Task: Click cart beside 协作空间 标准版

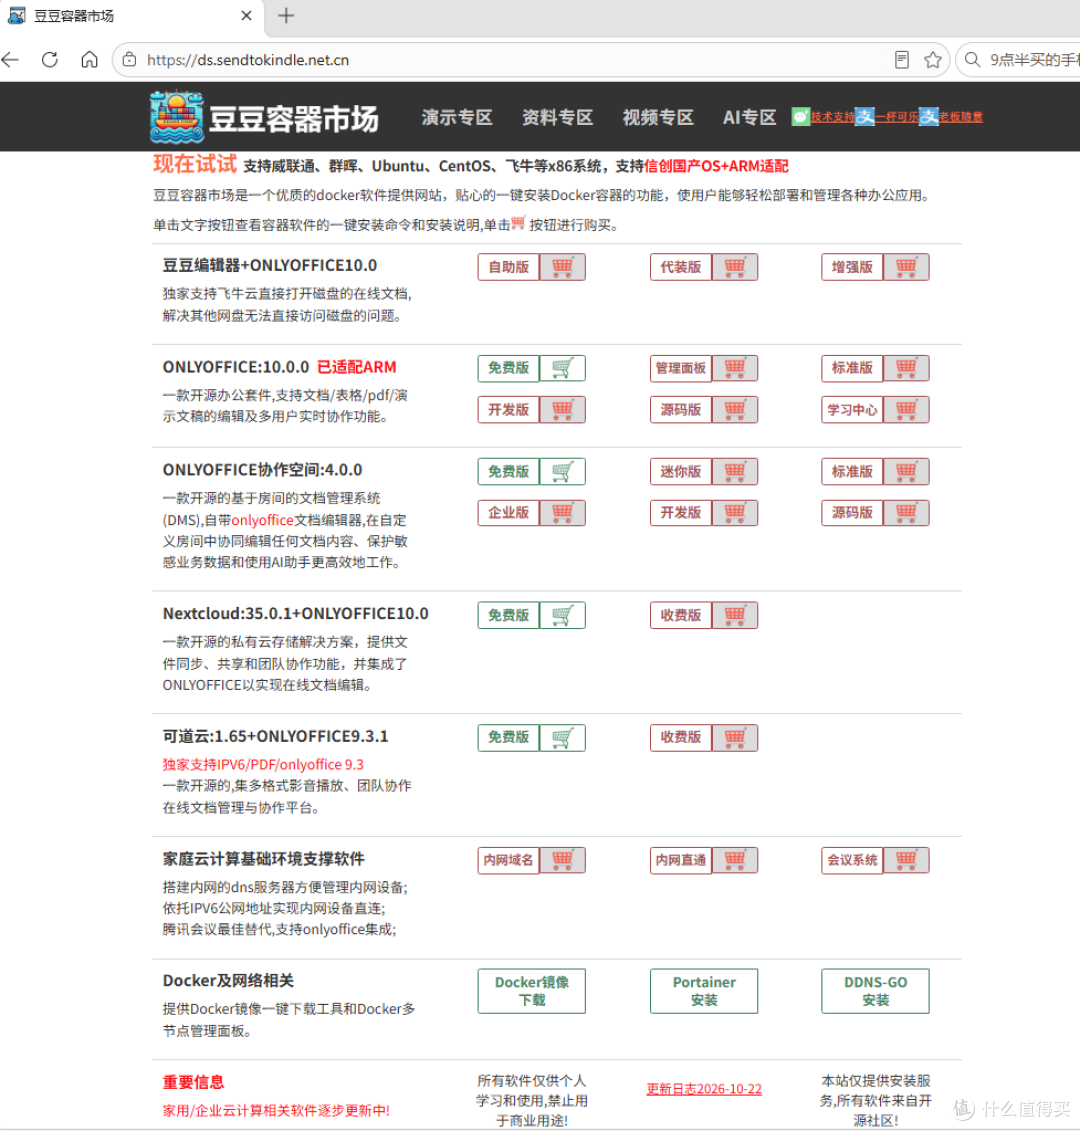Action: point(906,472)
